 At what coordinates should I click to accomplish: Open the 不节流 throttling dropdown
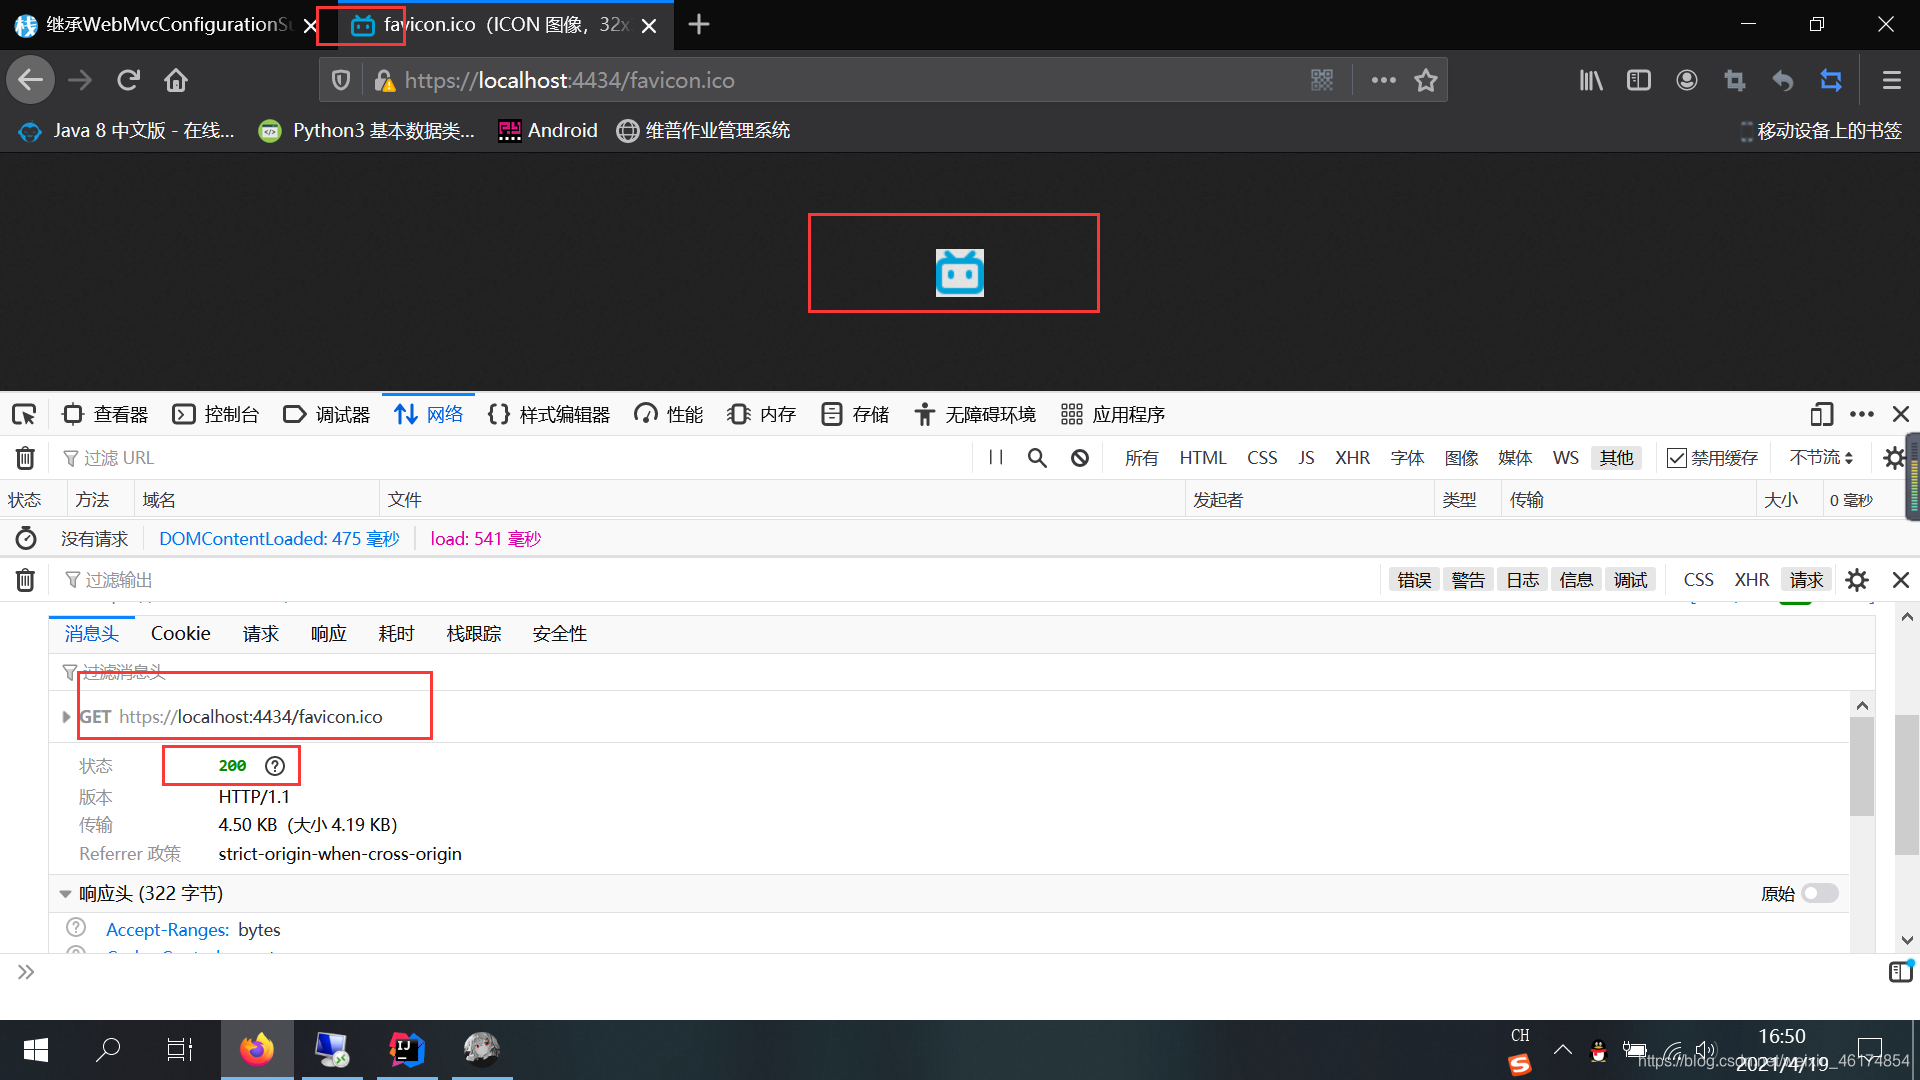tap(1821, 458)
